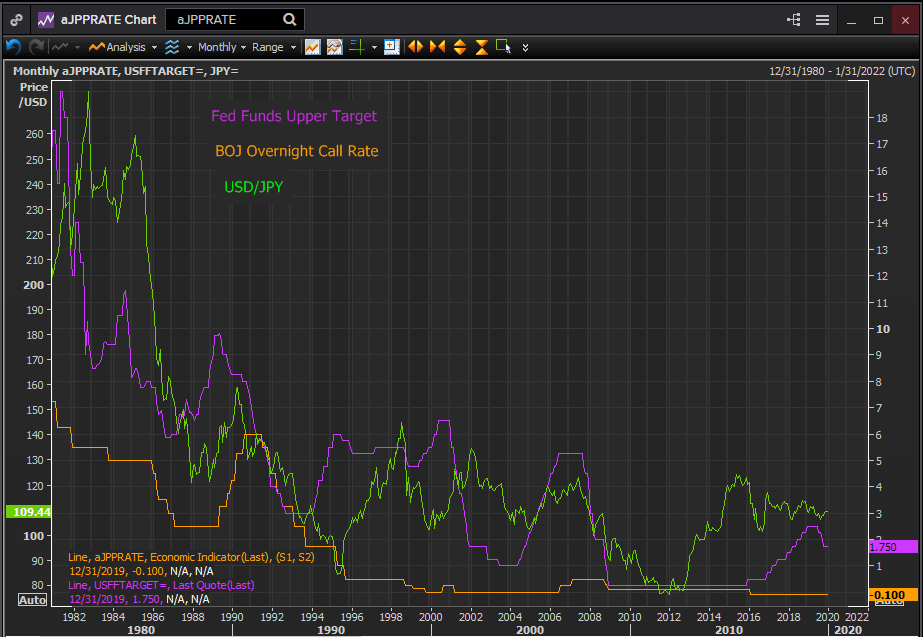Click the channel linking icon near window controls
The image size is (923, 637).
coord(794,20)
